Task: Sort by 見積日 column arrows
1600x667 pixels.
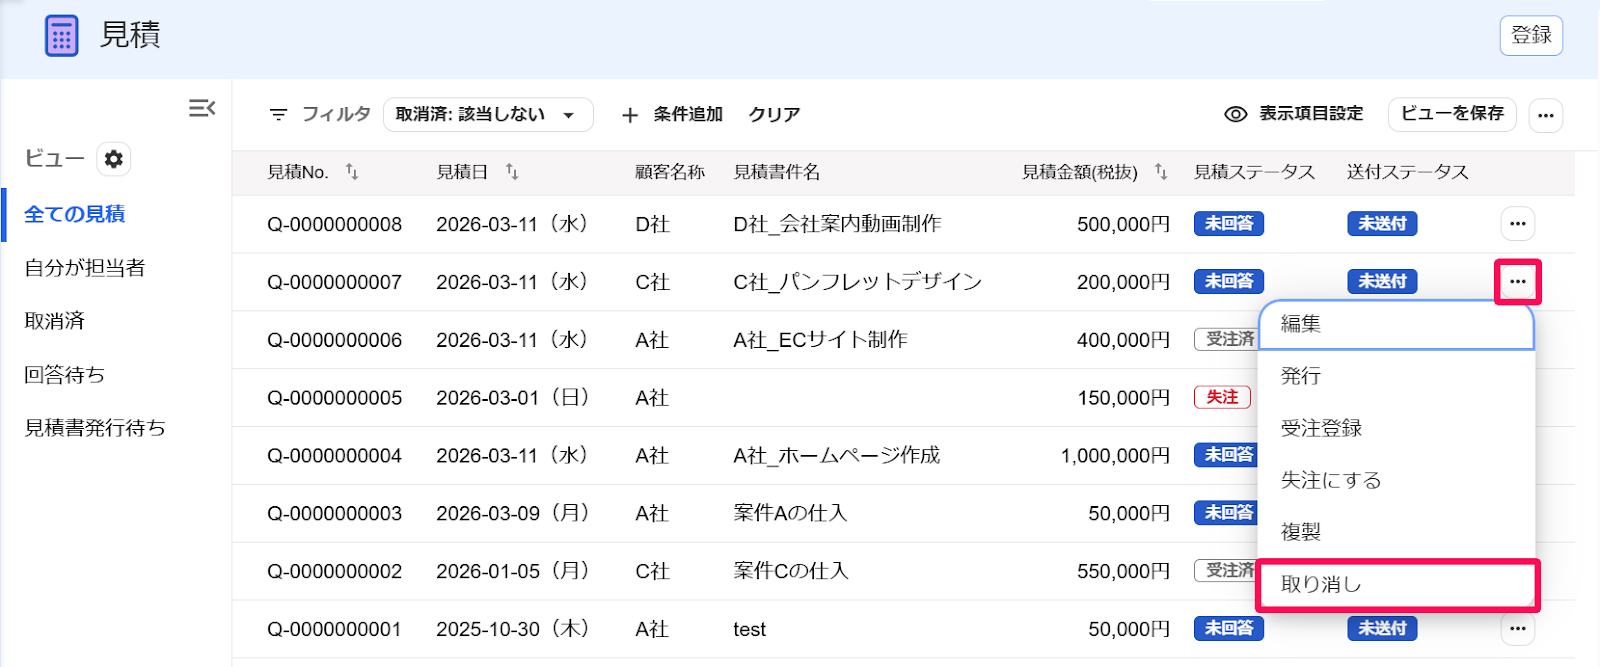Action: click(512, 172)
